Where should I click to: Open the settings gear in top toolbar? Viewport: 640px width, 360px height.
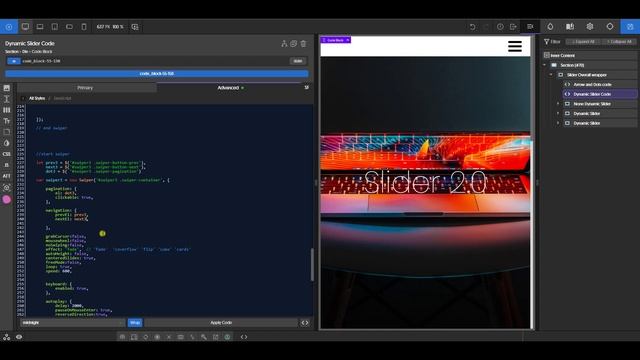coord(590,27)
